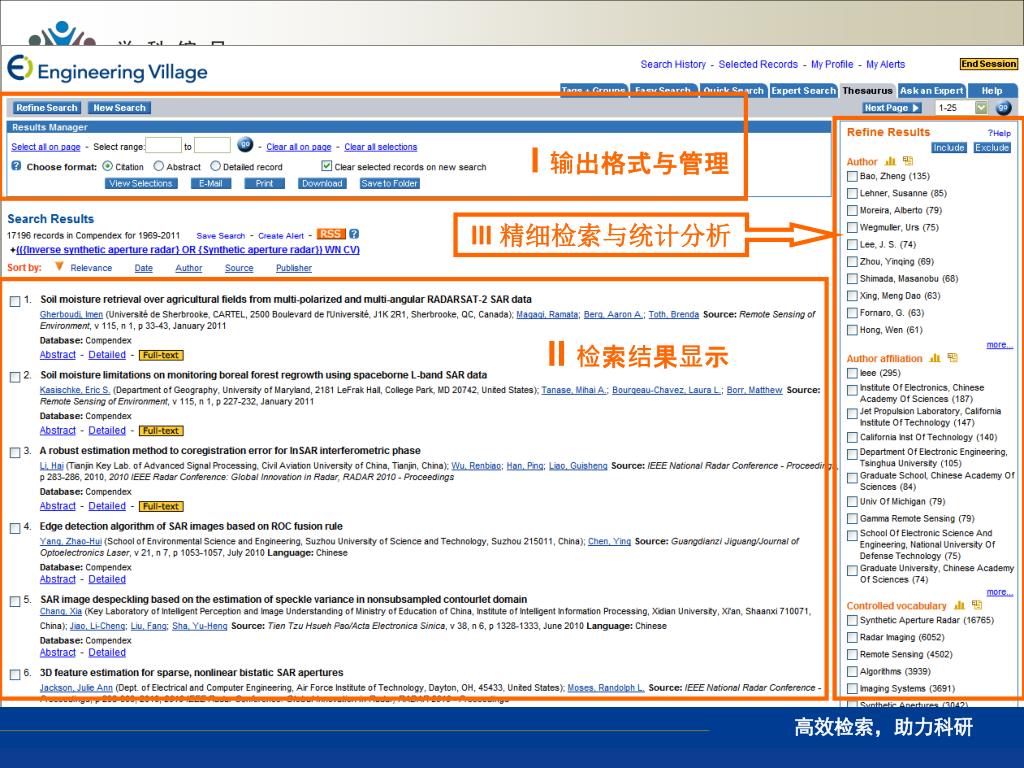Click the Author export data icon
The image size is (1024, 768).
point(908,161)
